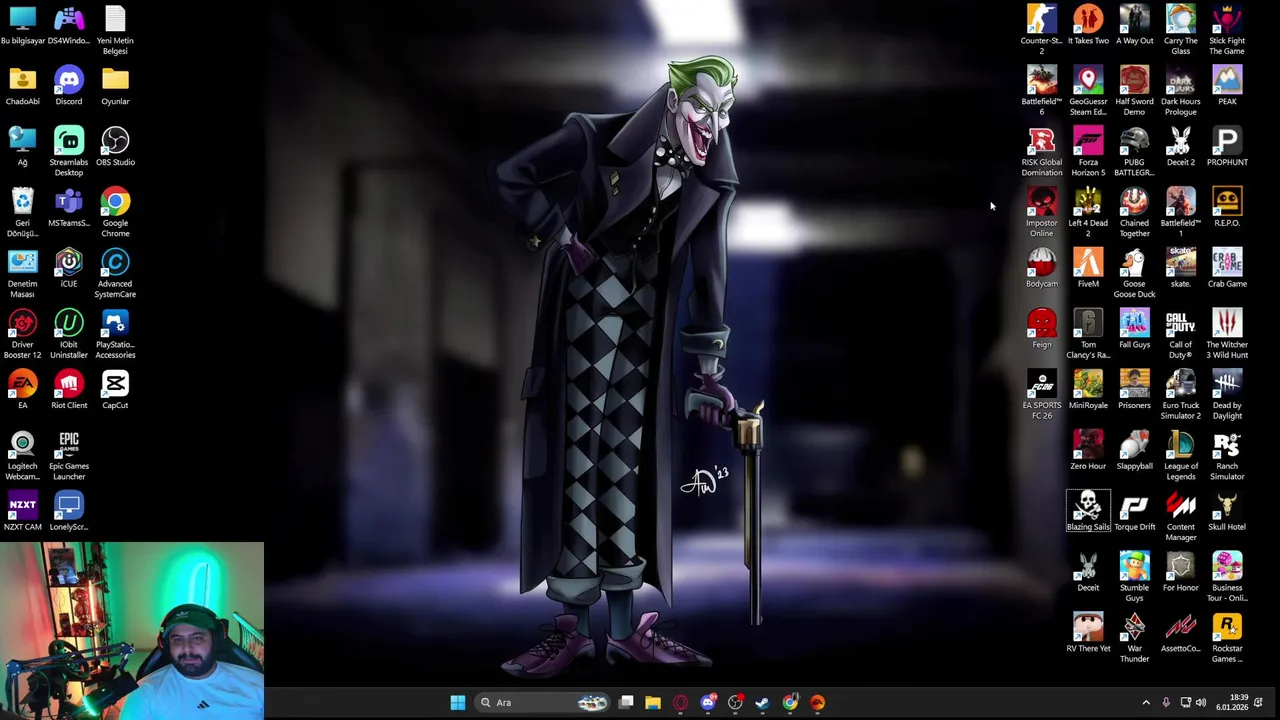The height and width of the screenshot is (720, 1280).
Task: Open The Witcher 3 Wild Hunt shortcut
Action: click(x=1227, y=334)
